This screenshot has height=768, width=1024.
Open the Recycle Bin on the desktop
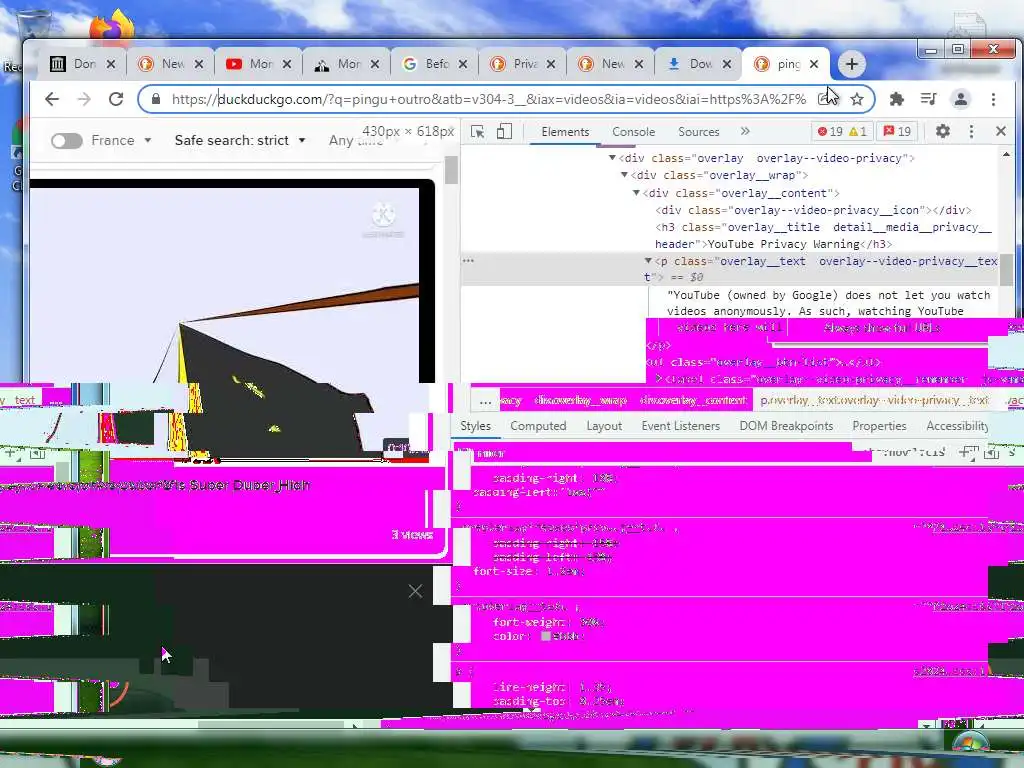[34, 26]
